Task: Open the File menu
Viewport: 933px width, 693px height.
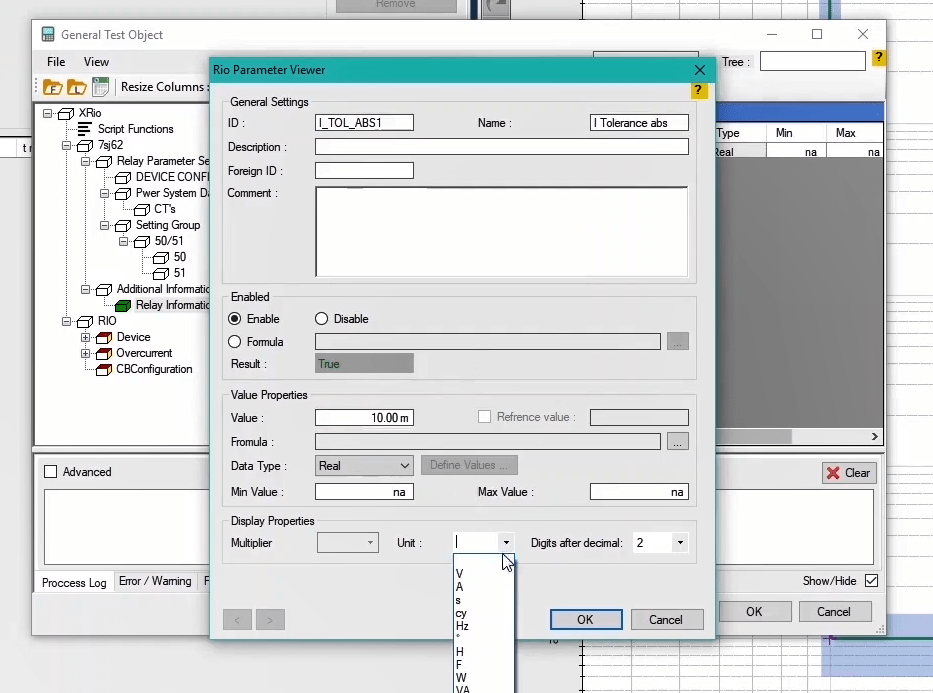Action: [56, 62]
